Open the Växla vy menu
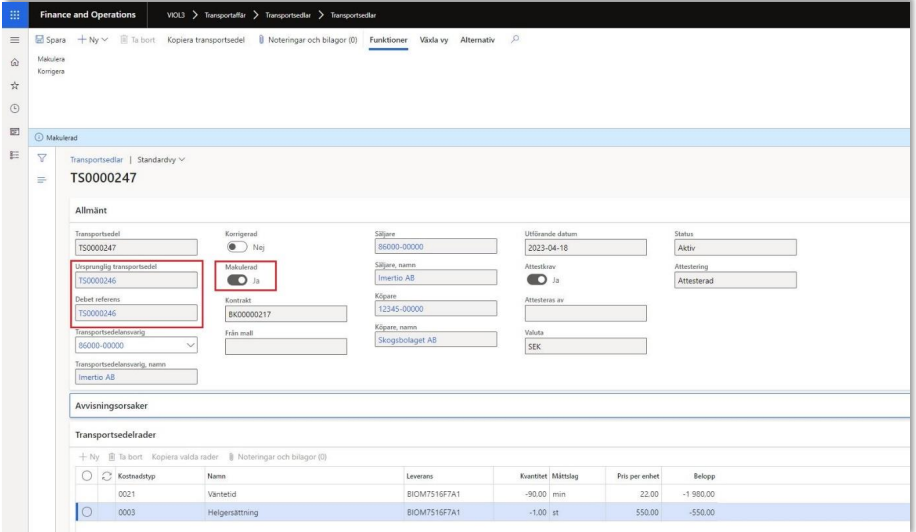The width and height of the screenshot is (916, 532). pyautogui.click(x=432, y=39)
